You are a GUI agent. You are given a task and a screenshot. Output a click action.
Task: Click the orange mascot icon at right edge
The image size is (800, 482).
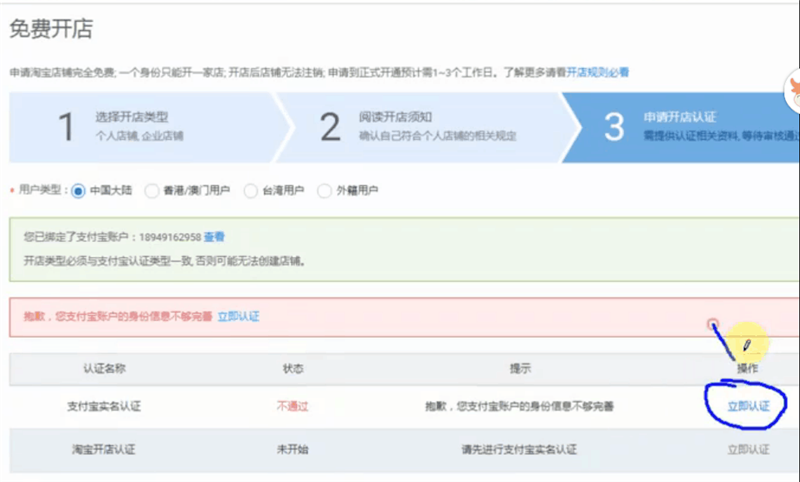(793, 92)
